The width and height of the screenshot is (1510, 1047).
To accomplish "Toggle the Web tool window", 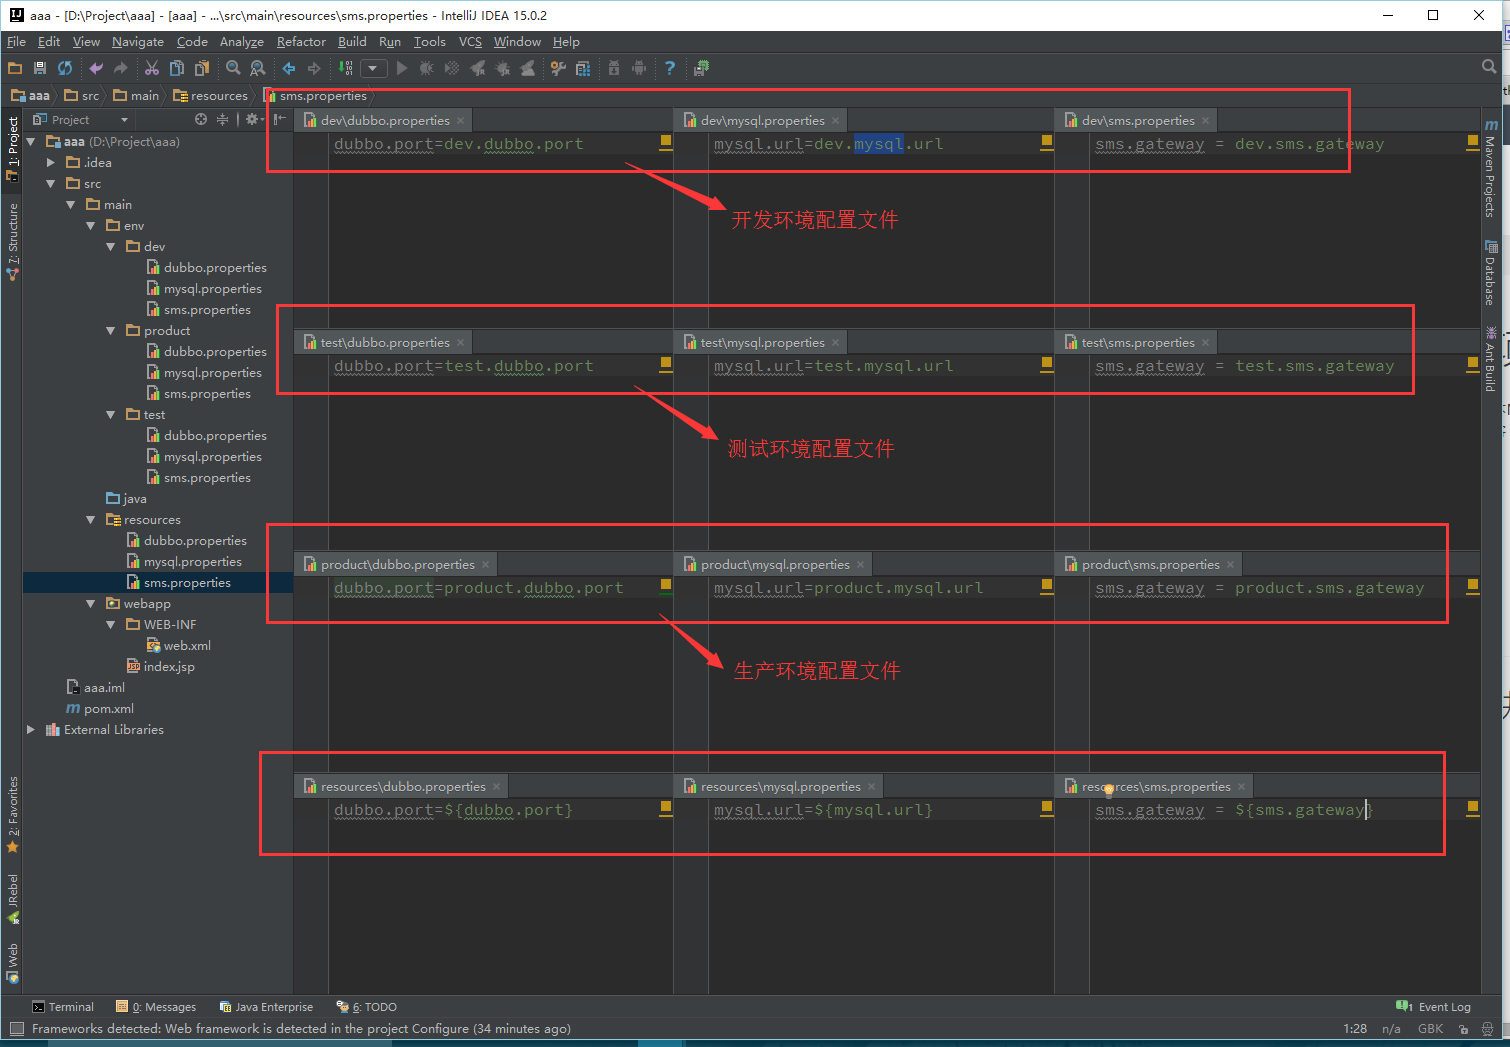I will tap(12, 963).
